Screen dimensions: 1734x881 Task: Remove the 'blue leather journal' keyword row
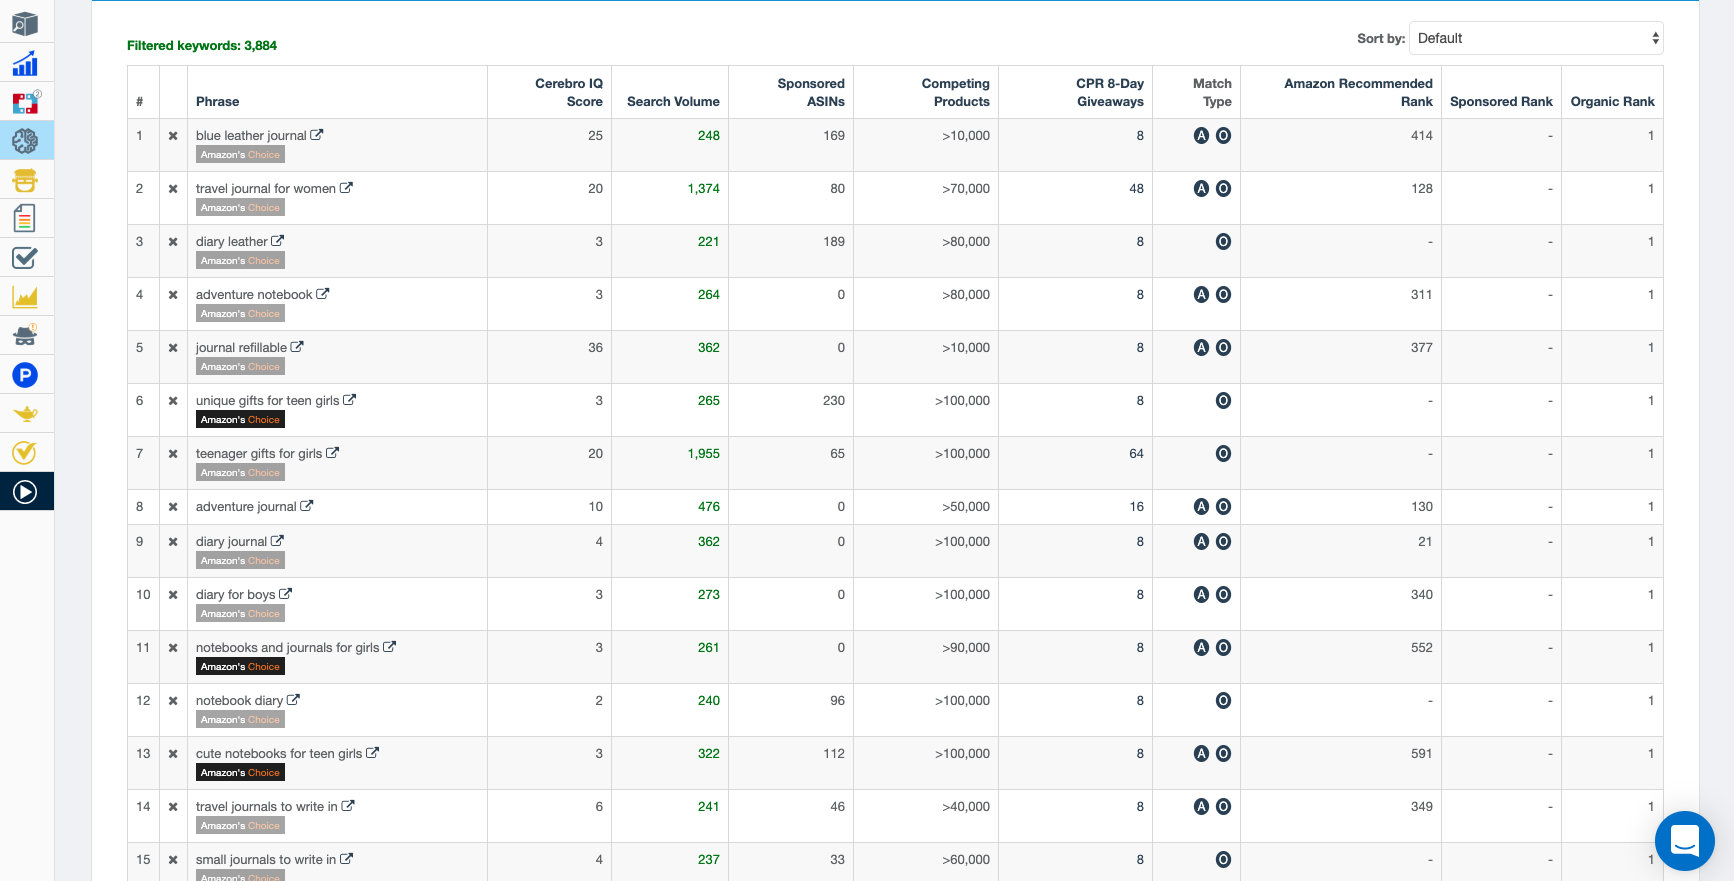click(173, 136)
